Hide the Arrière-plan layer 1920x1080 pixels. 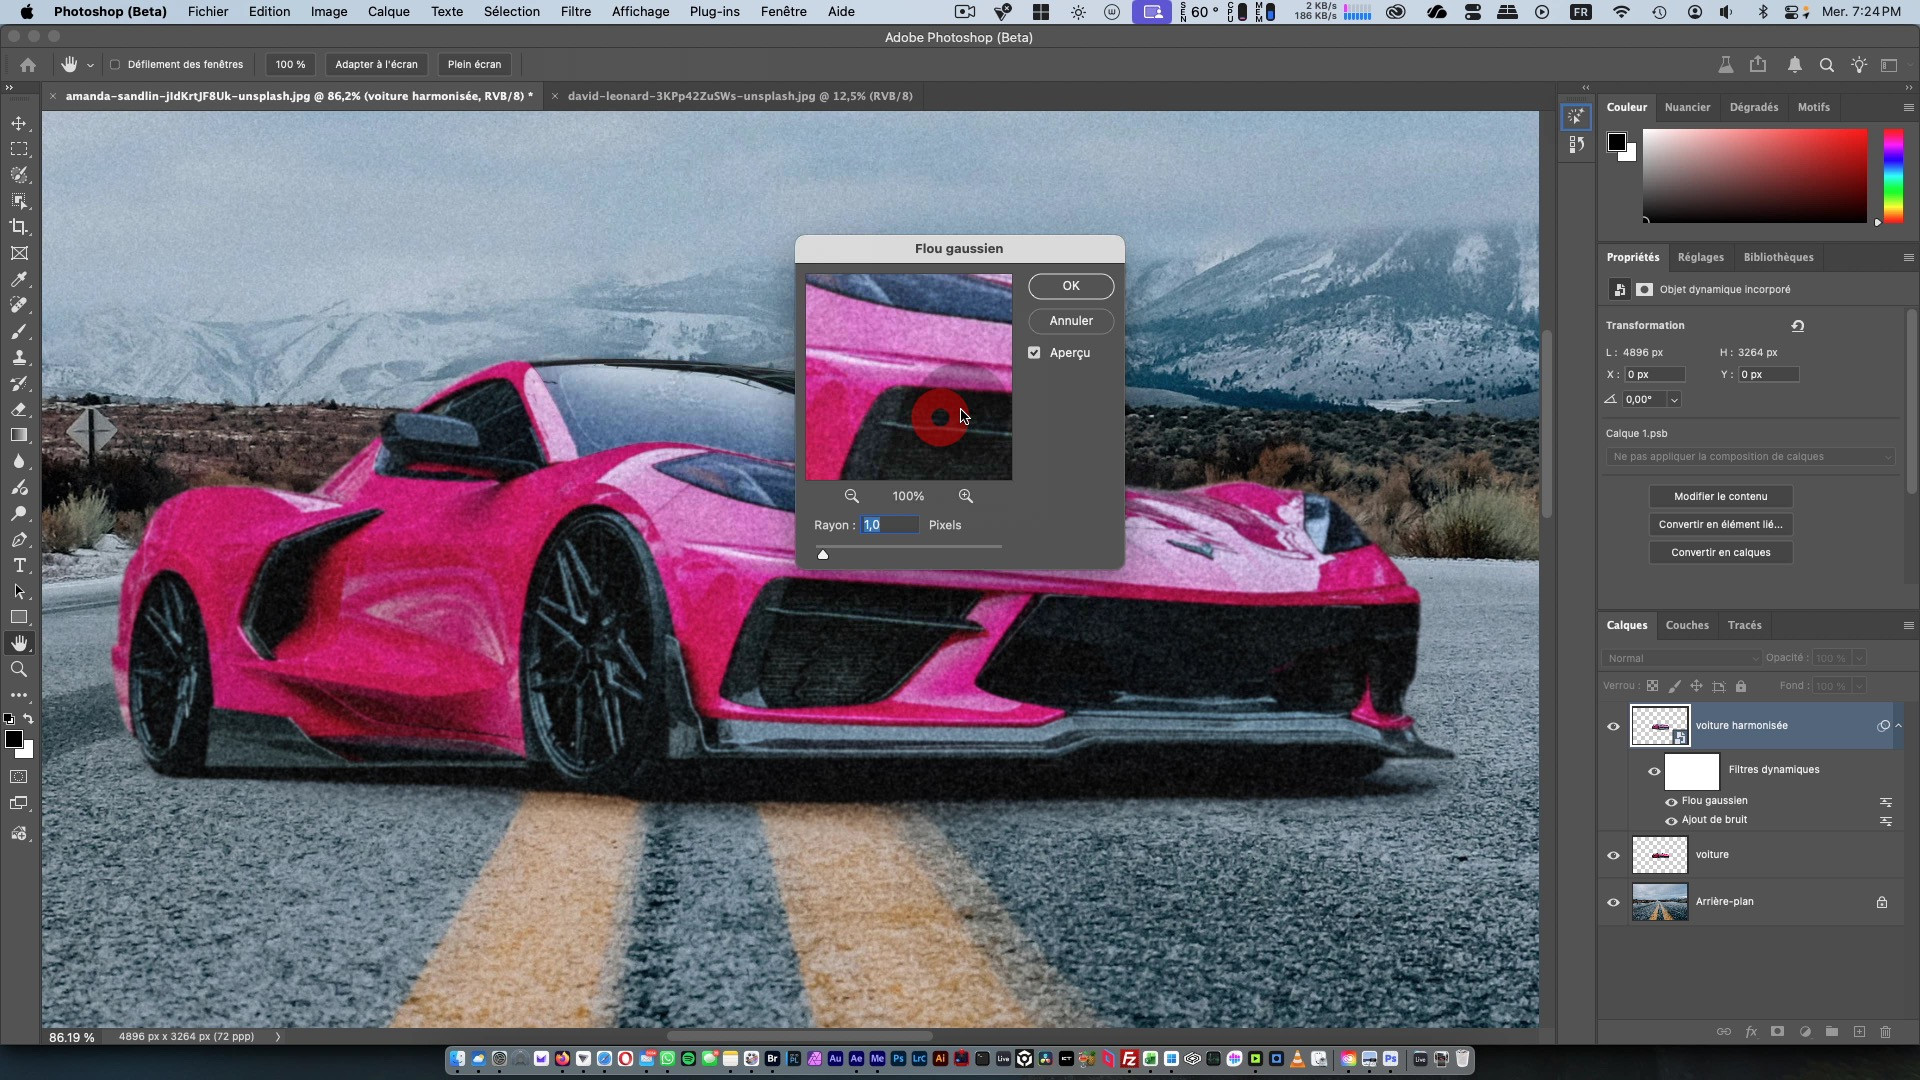click(x=1613, y=902)
